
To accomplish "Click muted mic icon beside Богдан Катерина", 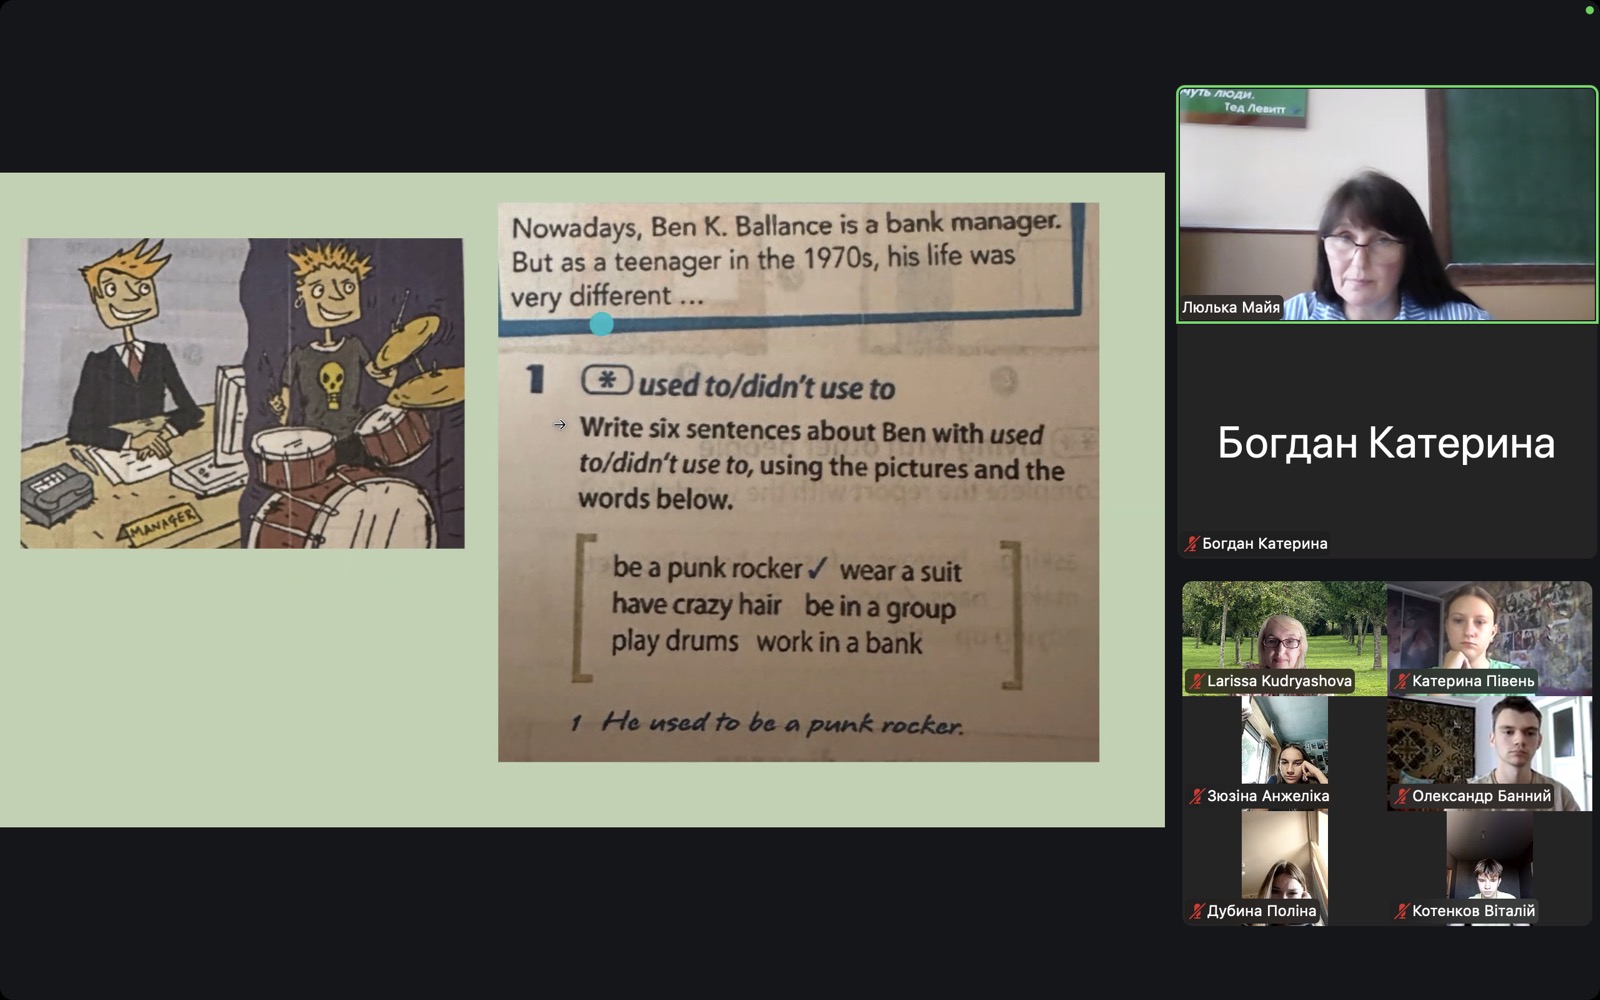I will pos(1191,544).
